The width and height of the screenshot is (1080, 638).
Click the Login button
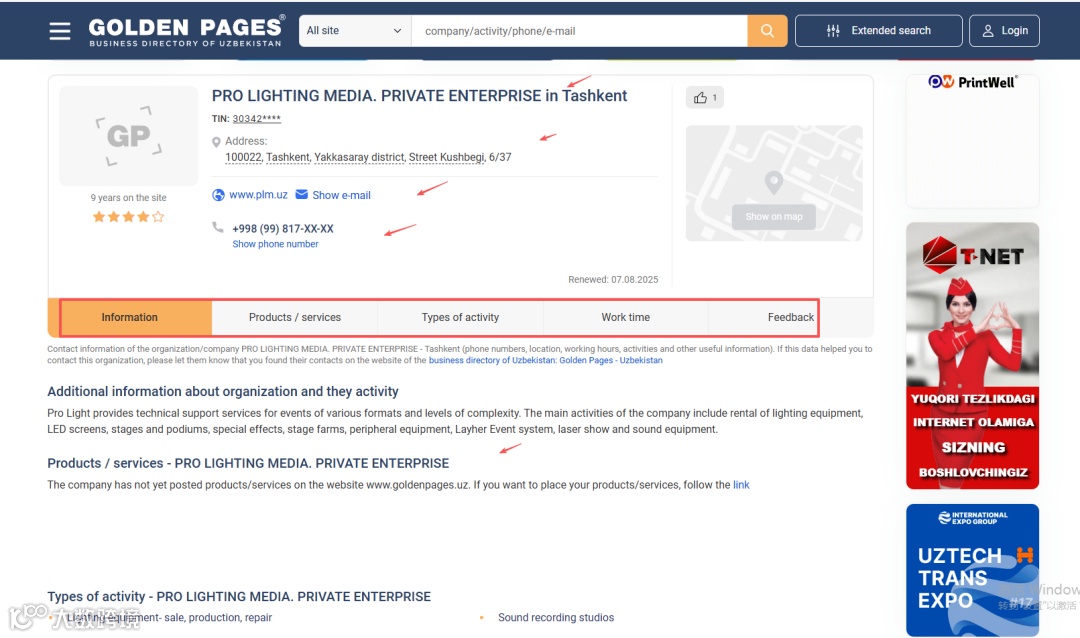(x=1004, y=31)
